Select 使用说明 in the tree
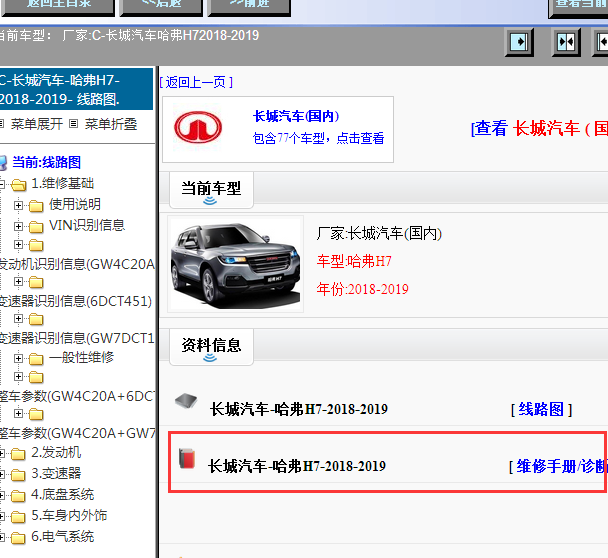 coord(75,204)
